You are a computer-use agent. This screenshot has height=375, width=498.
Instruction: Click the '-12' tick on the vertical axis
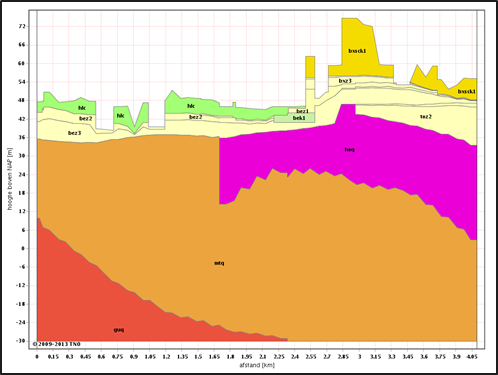point(21,285)
